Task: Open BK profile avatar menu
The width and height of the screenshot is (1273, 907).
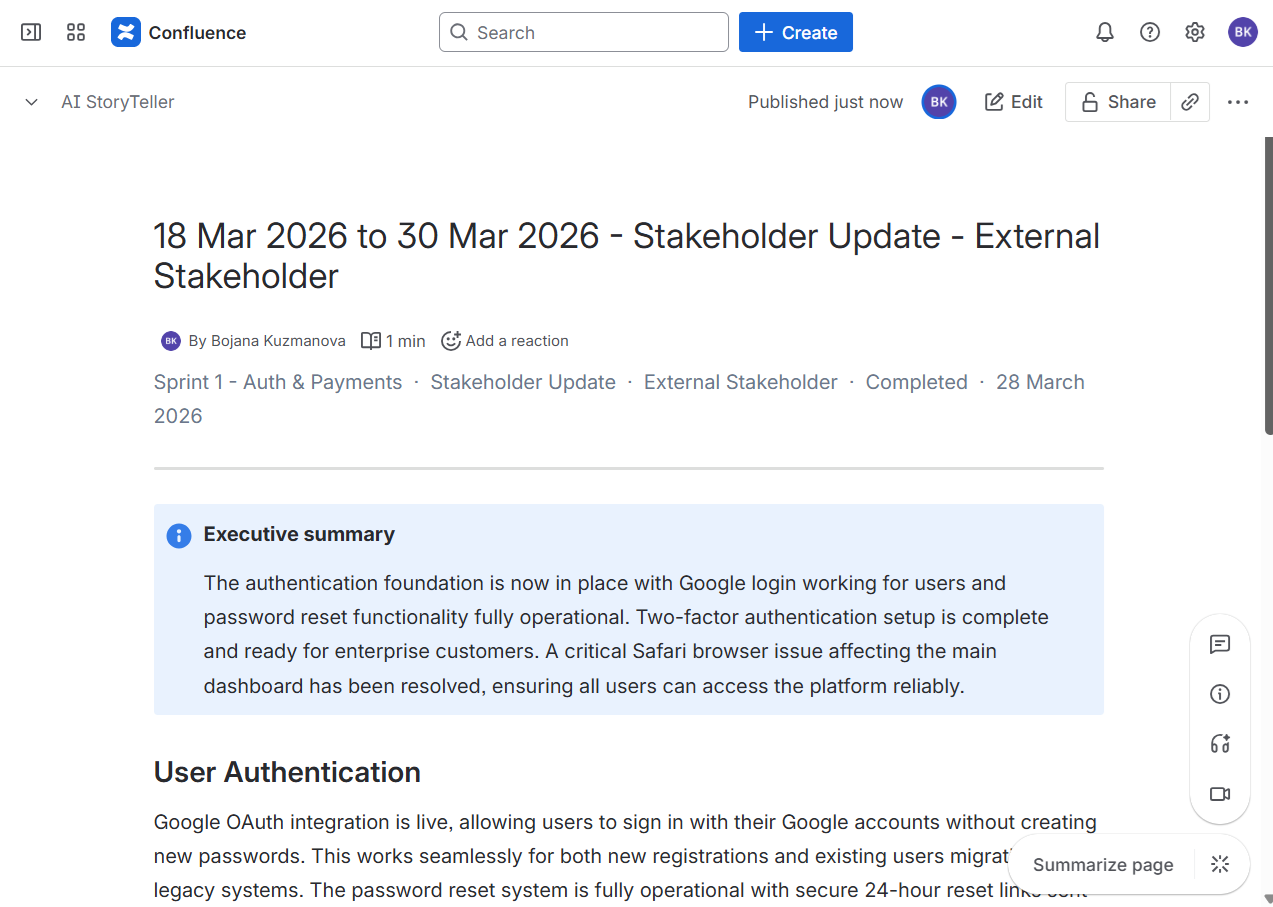Action: [x=1243, y=32]
